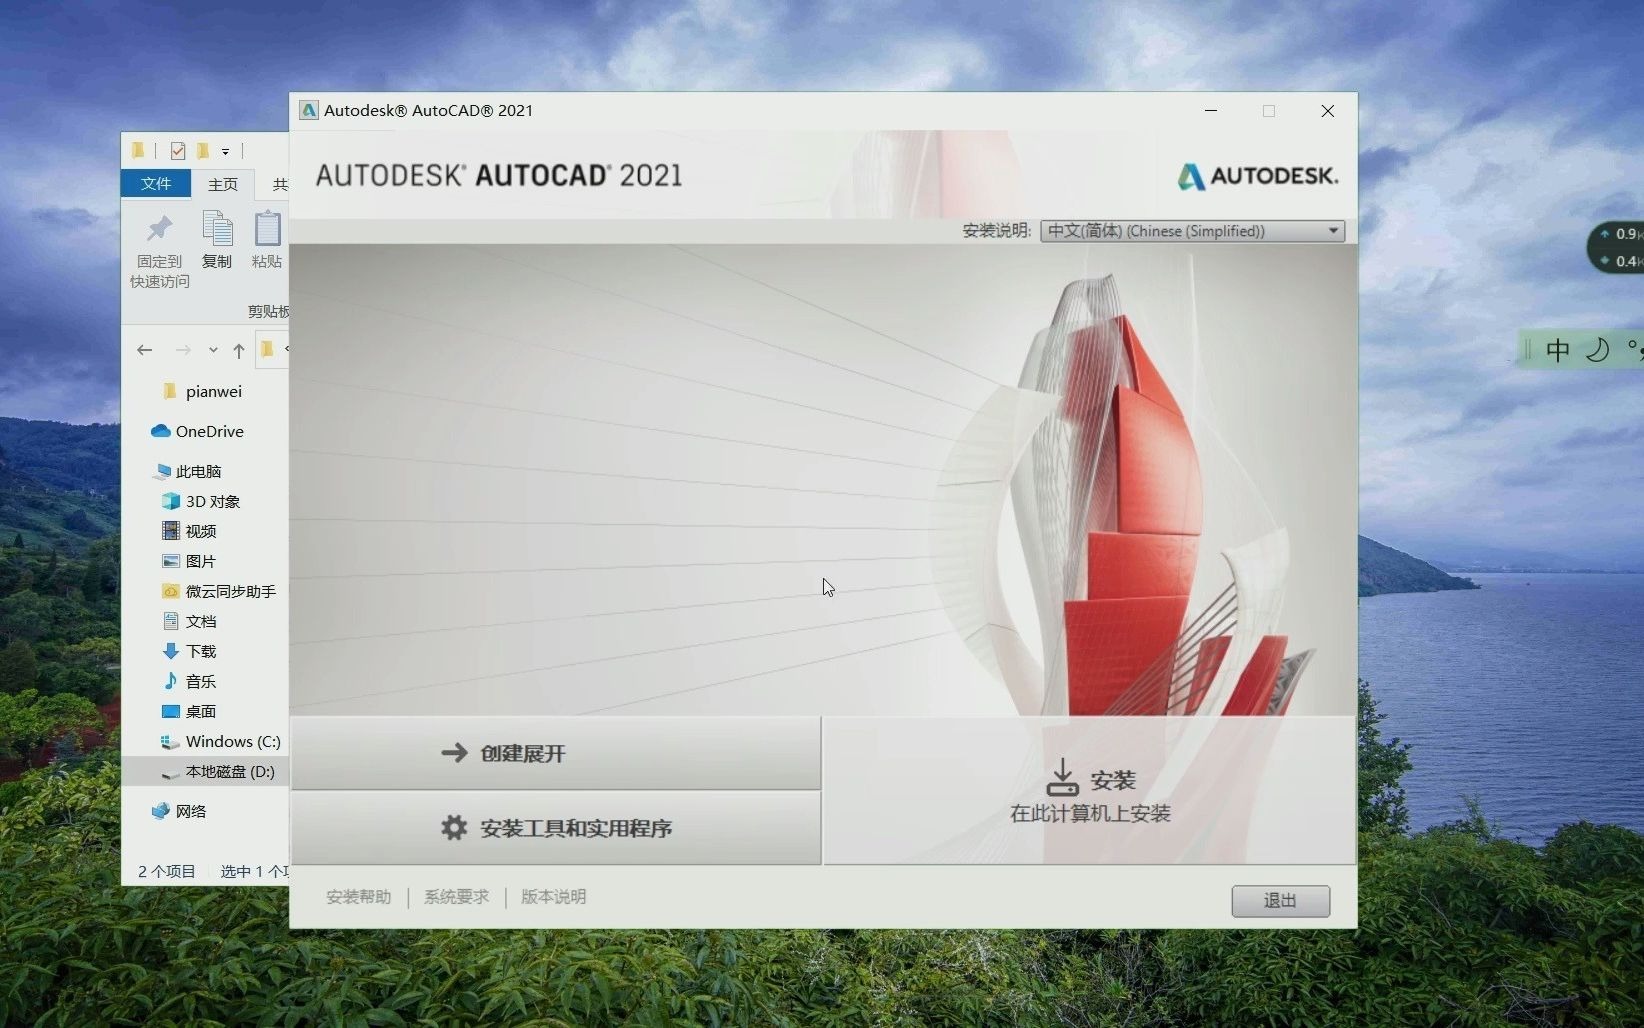
Task: Select 本地磁盘 (D:) drive
Action: pyautogui.click(x=205, y=771)
